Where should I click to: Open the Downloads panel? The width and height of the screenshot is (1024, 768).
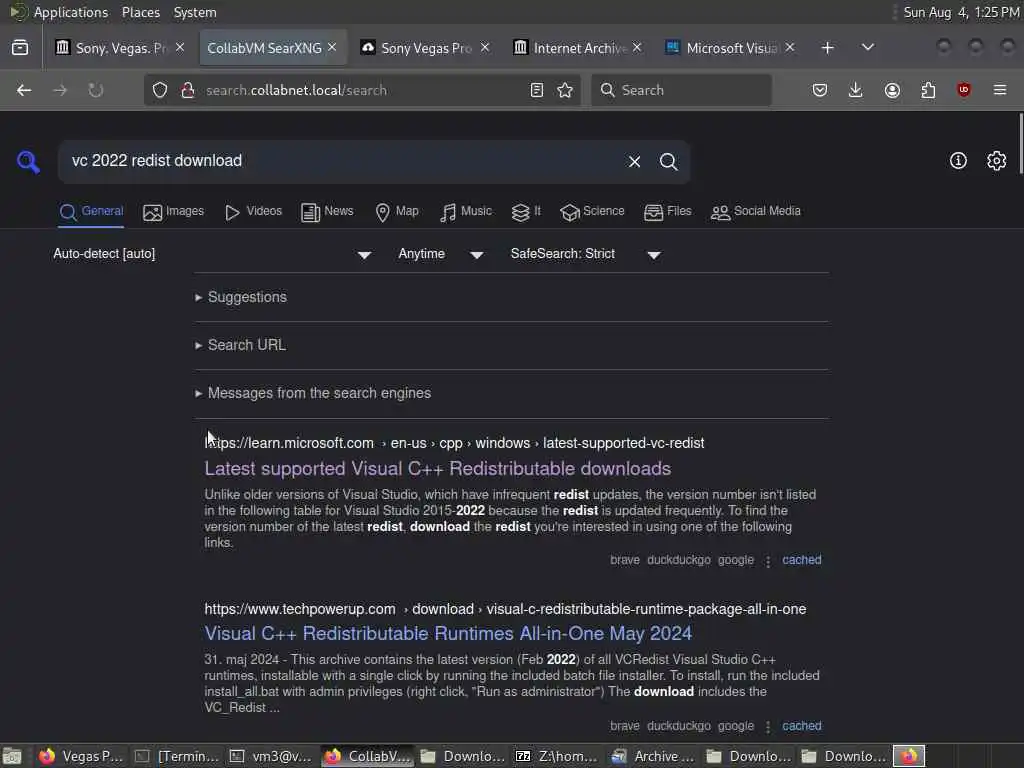(x=856, y=90)
